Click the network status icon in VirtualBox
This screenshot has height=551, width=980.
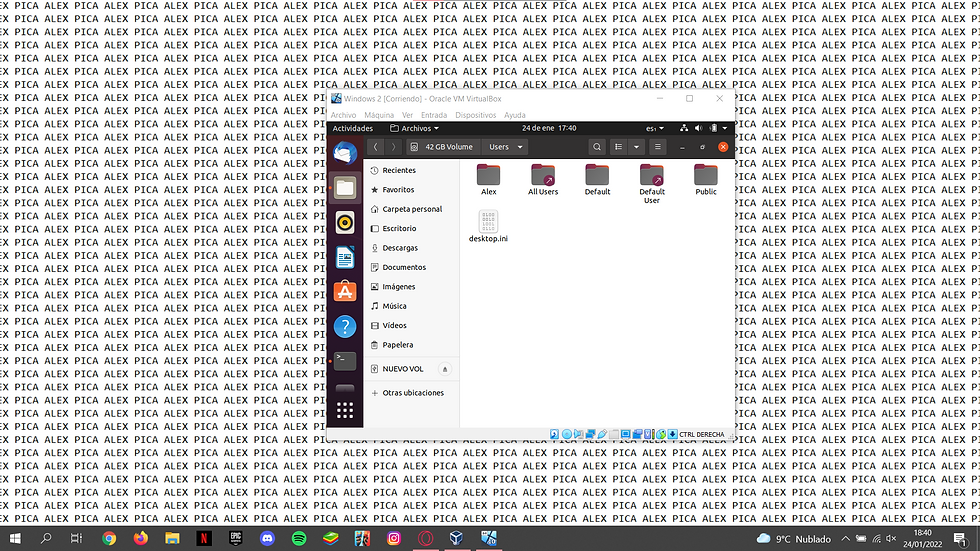click(590, 434)
